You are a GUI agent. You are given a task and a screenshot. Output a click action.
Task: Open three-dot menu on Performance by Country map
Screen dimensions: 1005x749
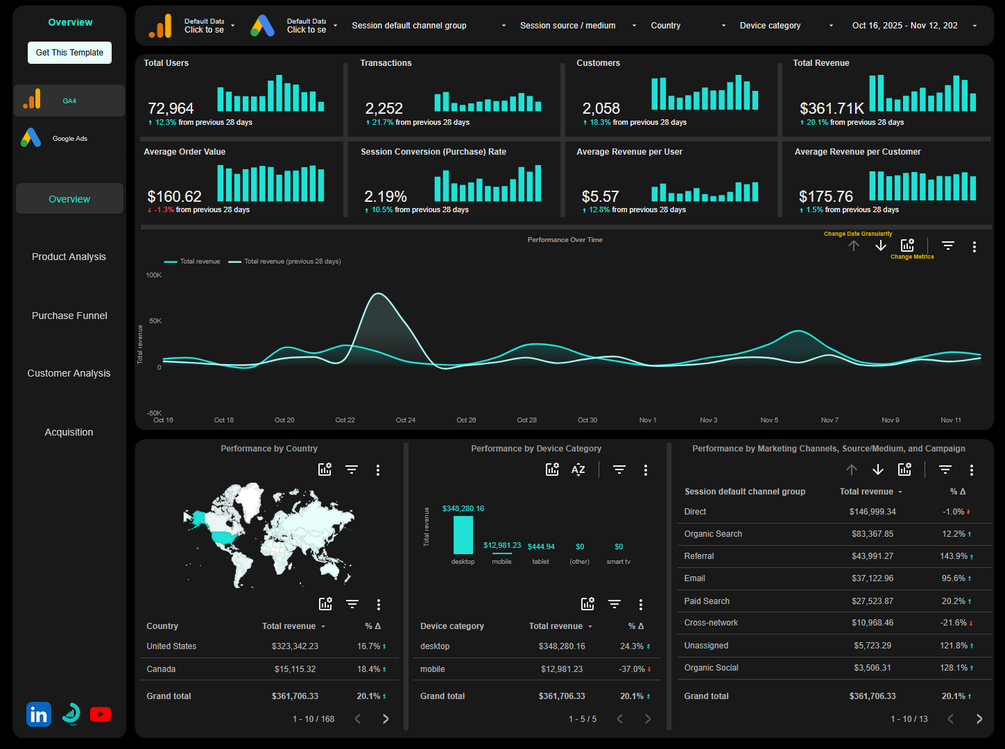(x=378, y=470)
